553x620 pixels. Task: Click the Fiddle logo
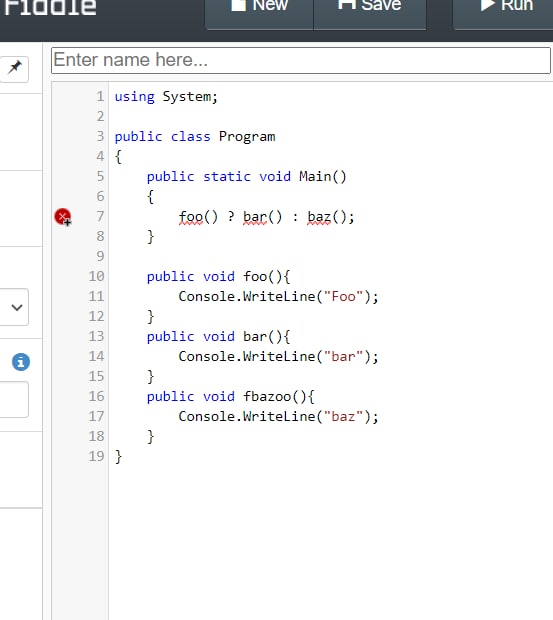coord(50,8)
